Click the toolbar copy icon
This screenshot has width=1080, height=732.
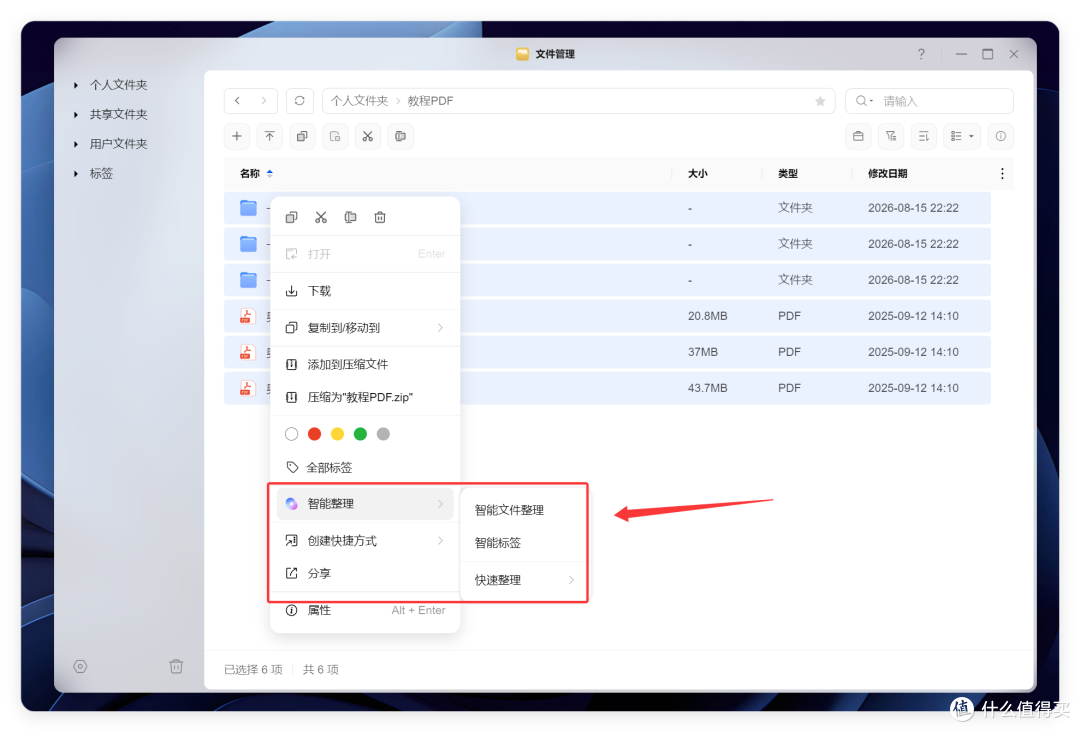pyautogui.click(x=302, y=136)
